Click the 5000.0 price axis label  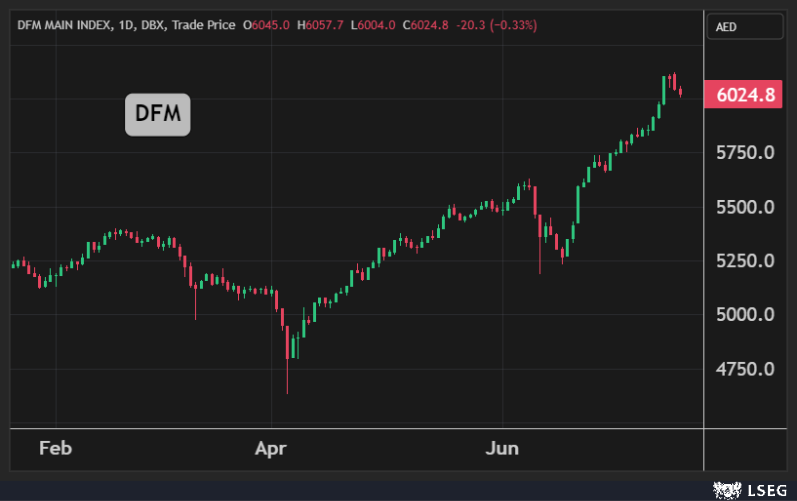pos(746,315)
